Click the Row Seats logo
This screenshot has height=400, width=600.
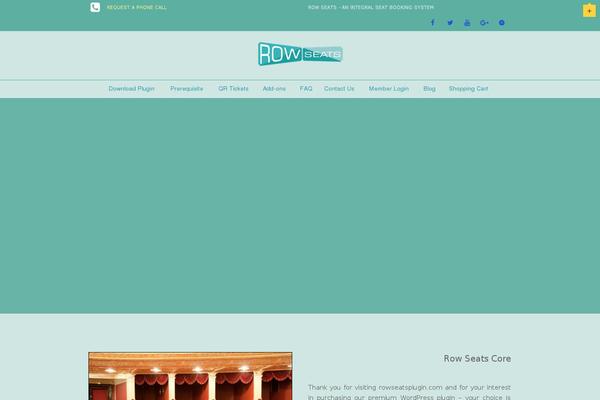click(x=300, y=54)
